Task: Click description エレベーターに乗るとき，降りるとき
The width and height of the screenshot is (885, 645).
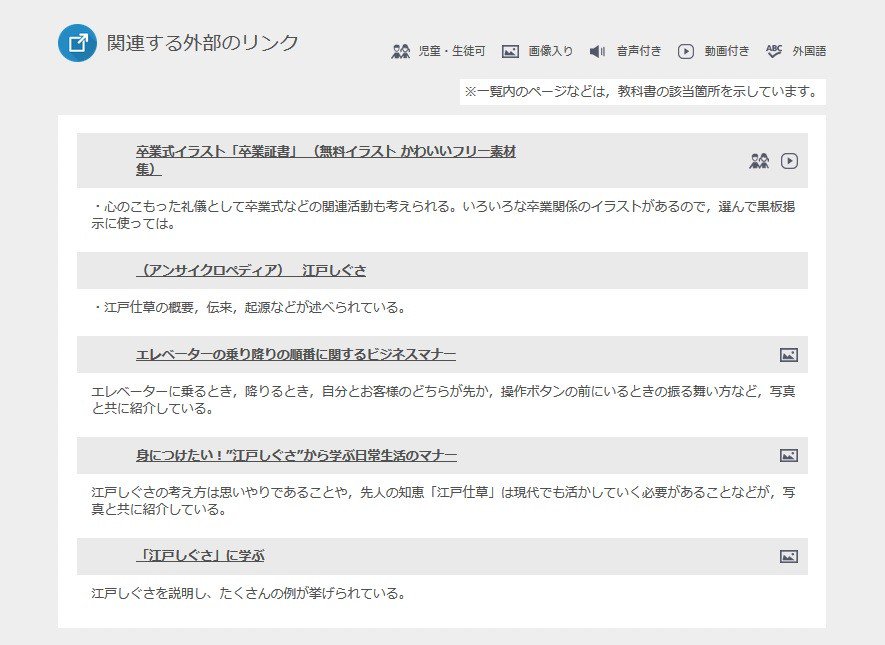Action: (443, 400)
